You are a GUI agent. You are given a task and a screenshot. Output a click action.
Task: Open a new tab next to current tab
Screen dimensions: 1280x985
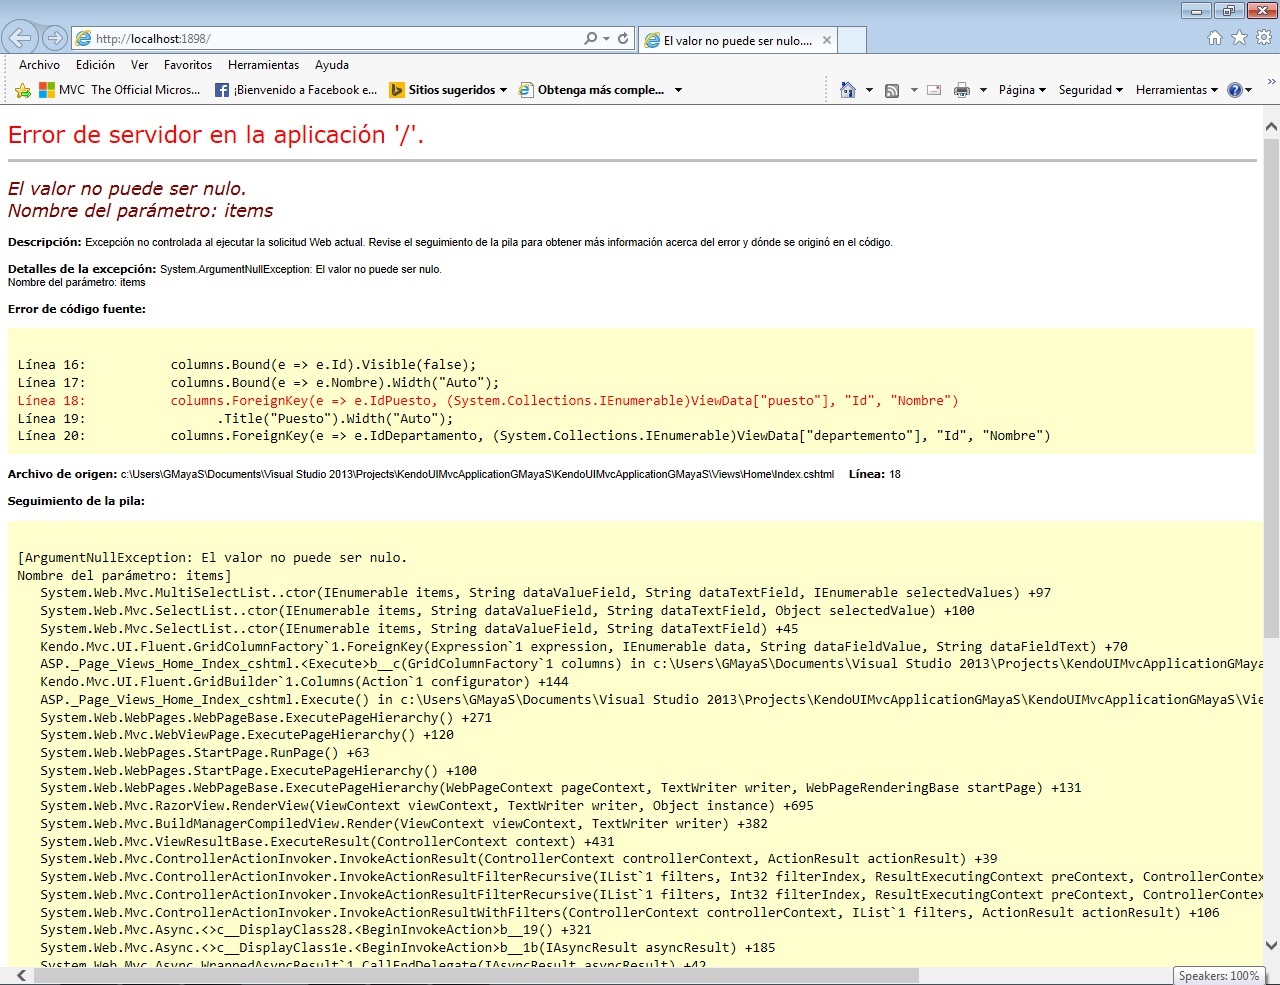pyautogui.click(x=852, y=40)
